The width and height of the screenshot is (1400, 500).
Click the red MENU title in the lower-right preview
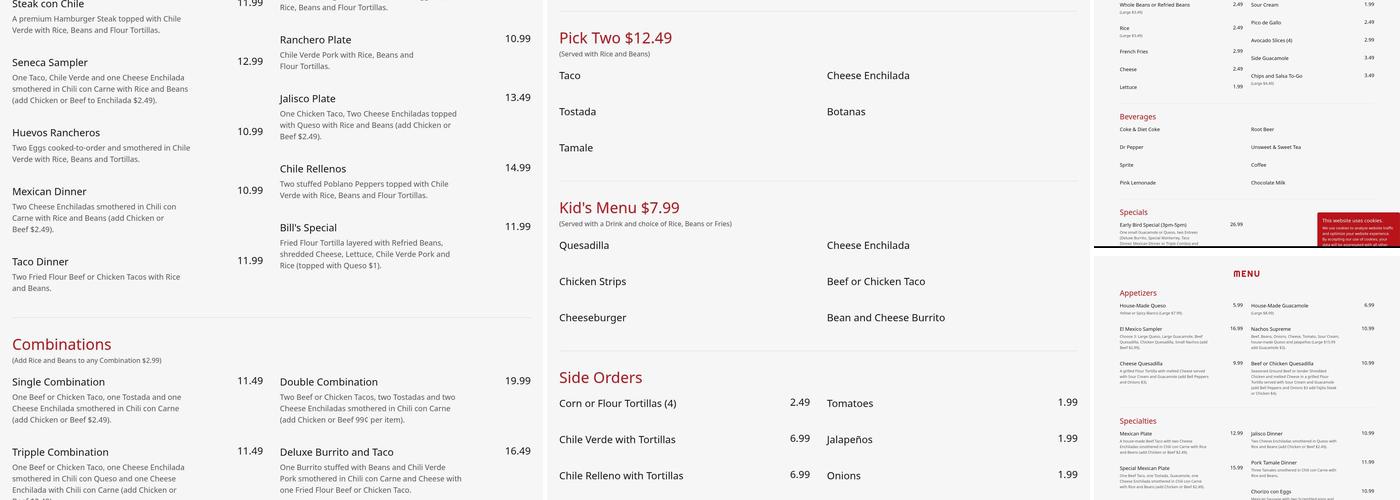(1246, 274)
